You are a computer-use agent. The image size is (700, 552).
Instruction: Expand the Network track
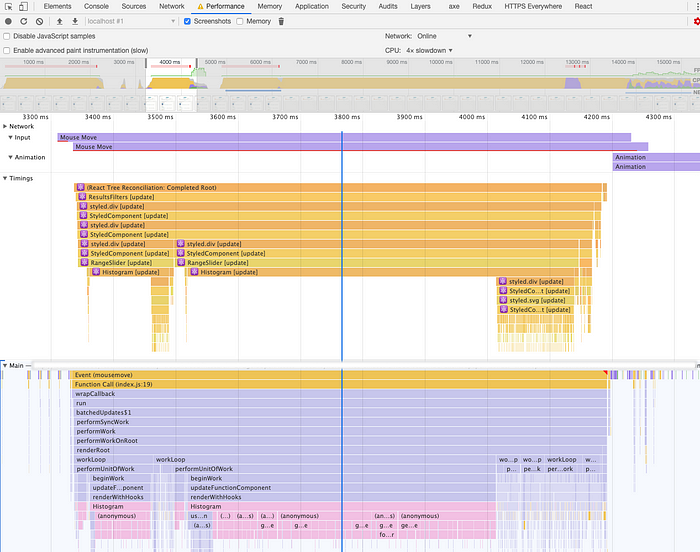tap(5, 126)
